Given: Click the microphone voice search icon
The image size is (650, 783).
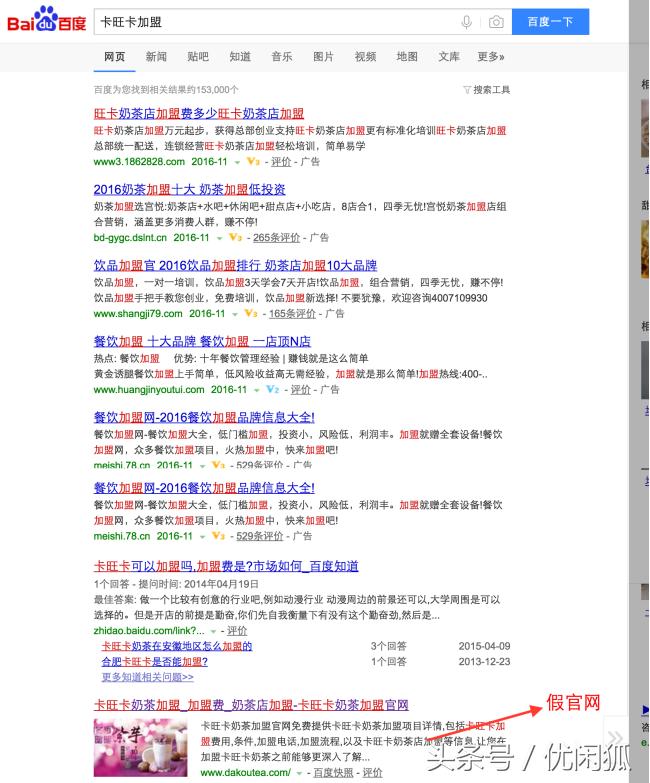Looking at the screenshot, I should coord(466,22).
